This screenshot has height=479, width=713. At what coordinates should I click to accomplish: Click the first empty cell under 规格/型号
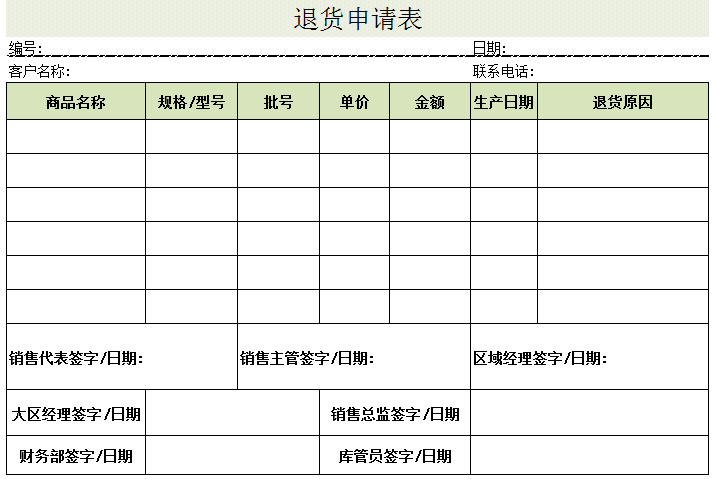(x=191, y=136)
